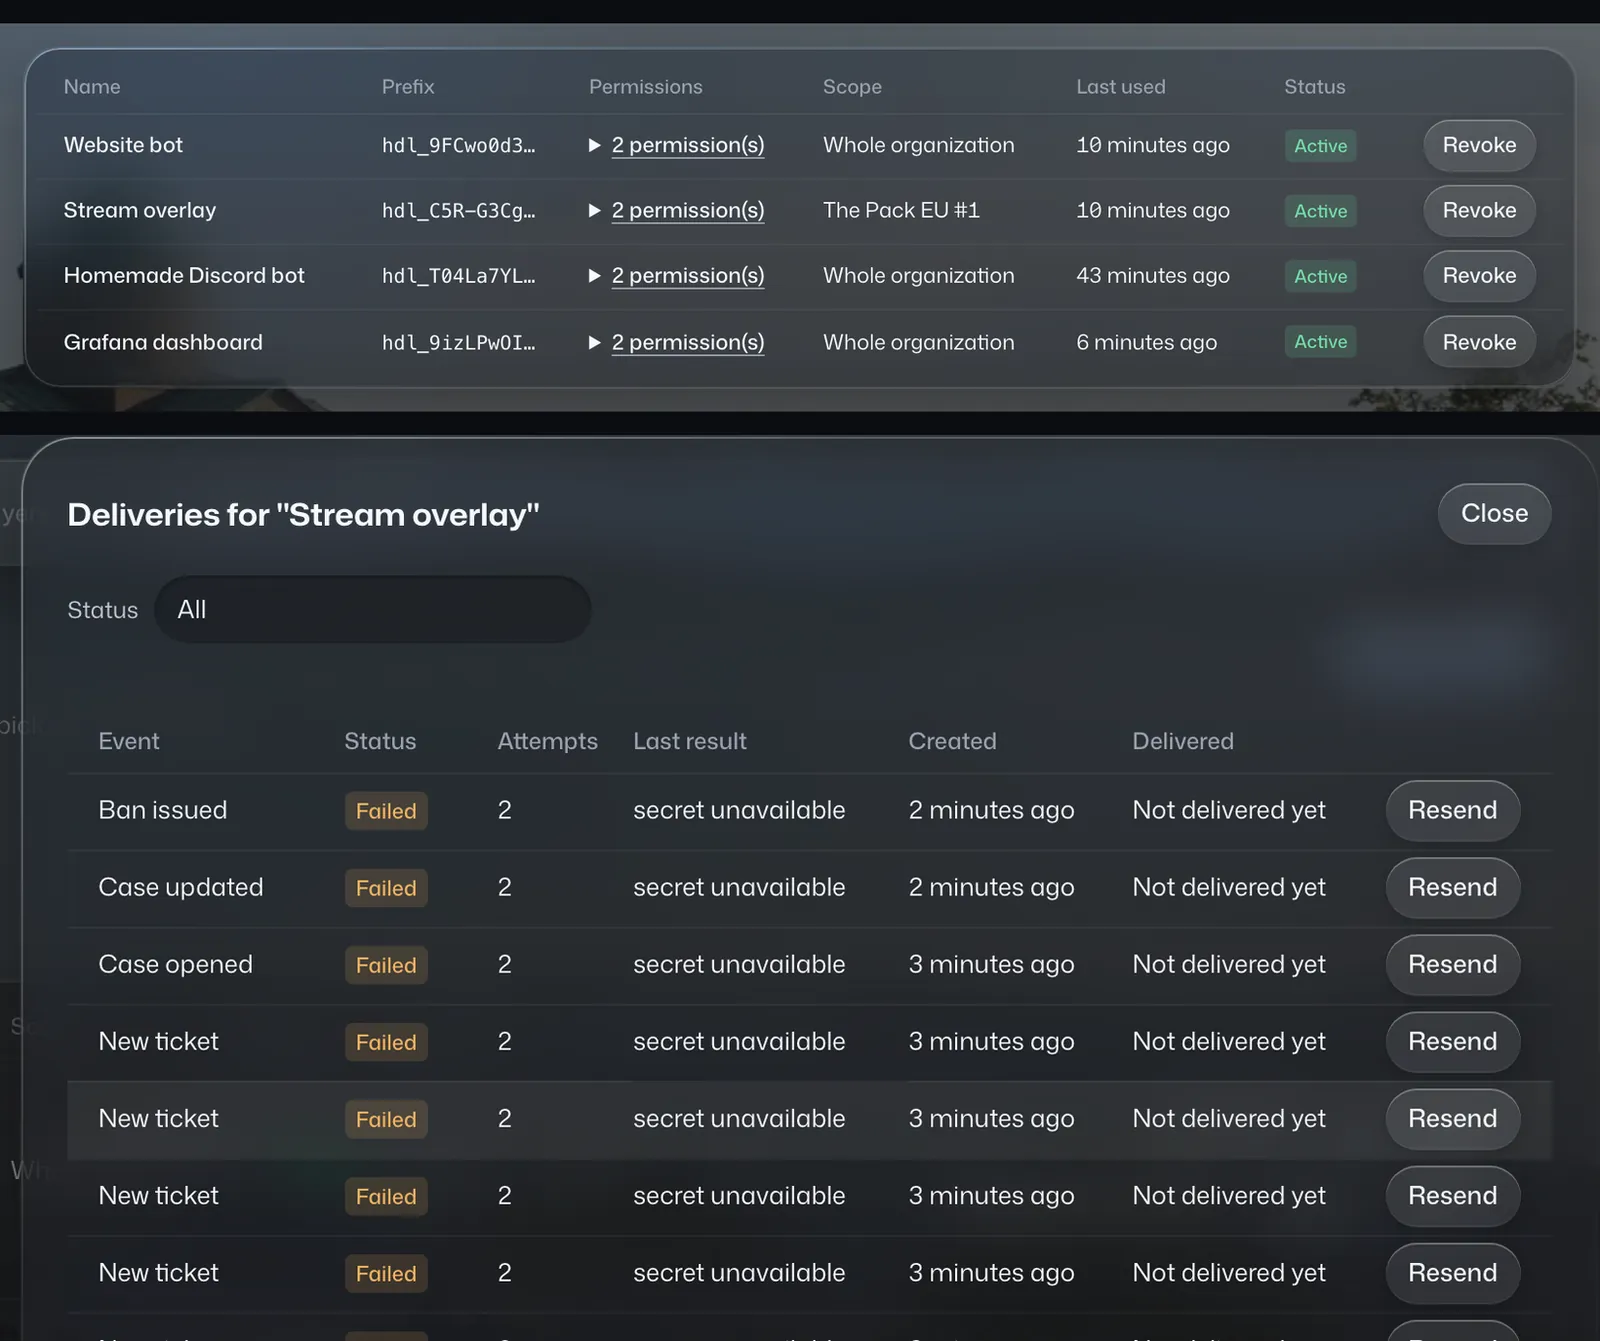The height and width of the screenshot is (1341, 1600).
Task: Revoke the Grafana dashboard key
Action: (1479, 342)
